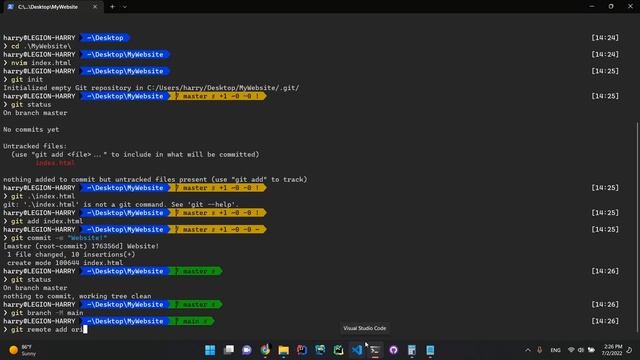Screen dimensions: 640x360
Task: Open Task View on the taskbar
Action: pyautogui.click(x=229, y=350)
